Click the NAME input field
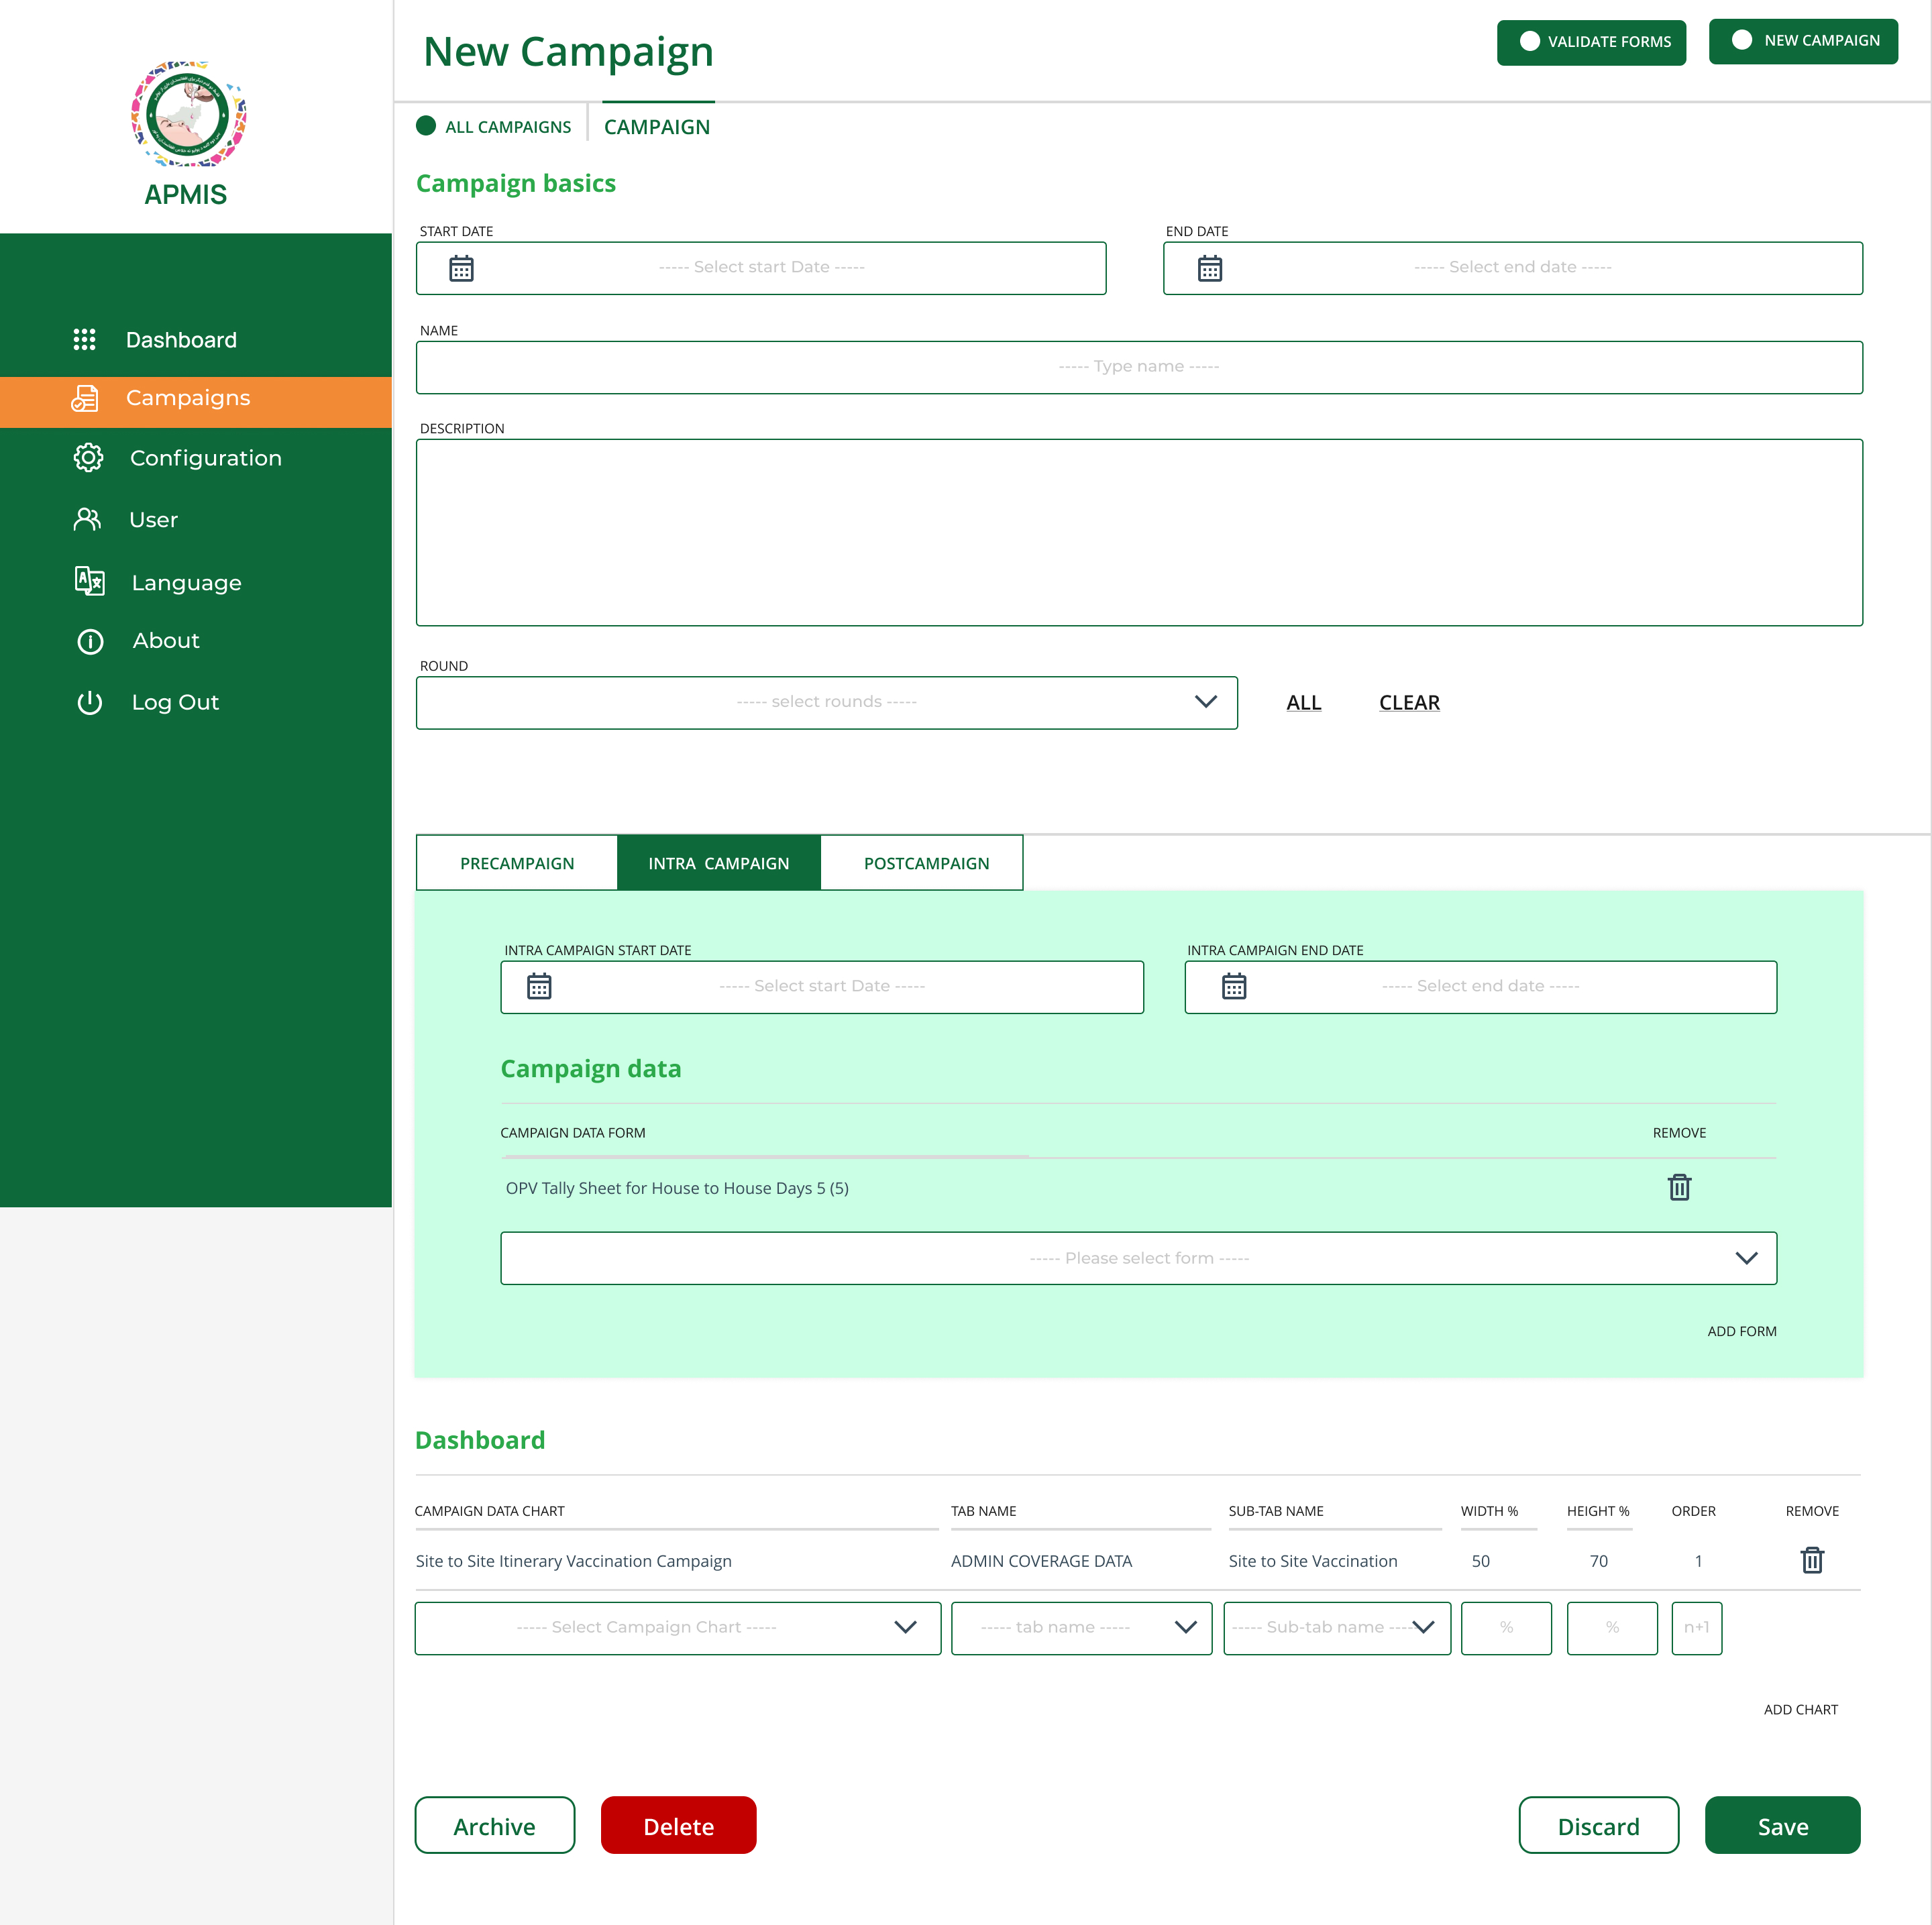Viewport: 1932px width, 1925px height. [x=1139, y=367]
